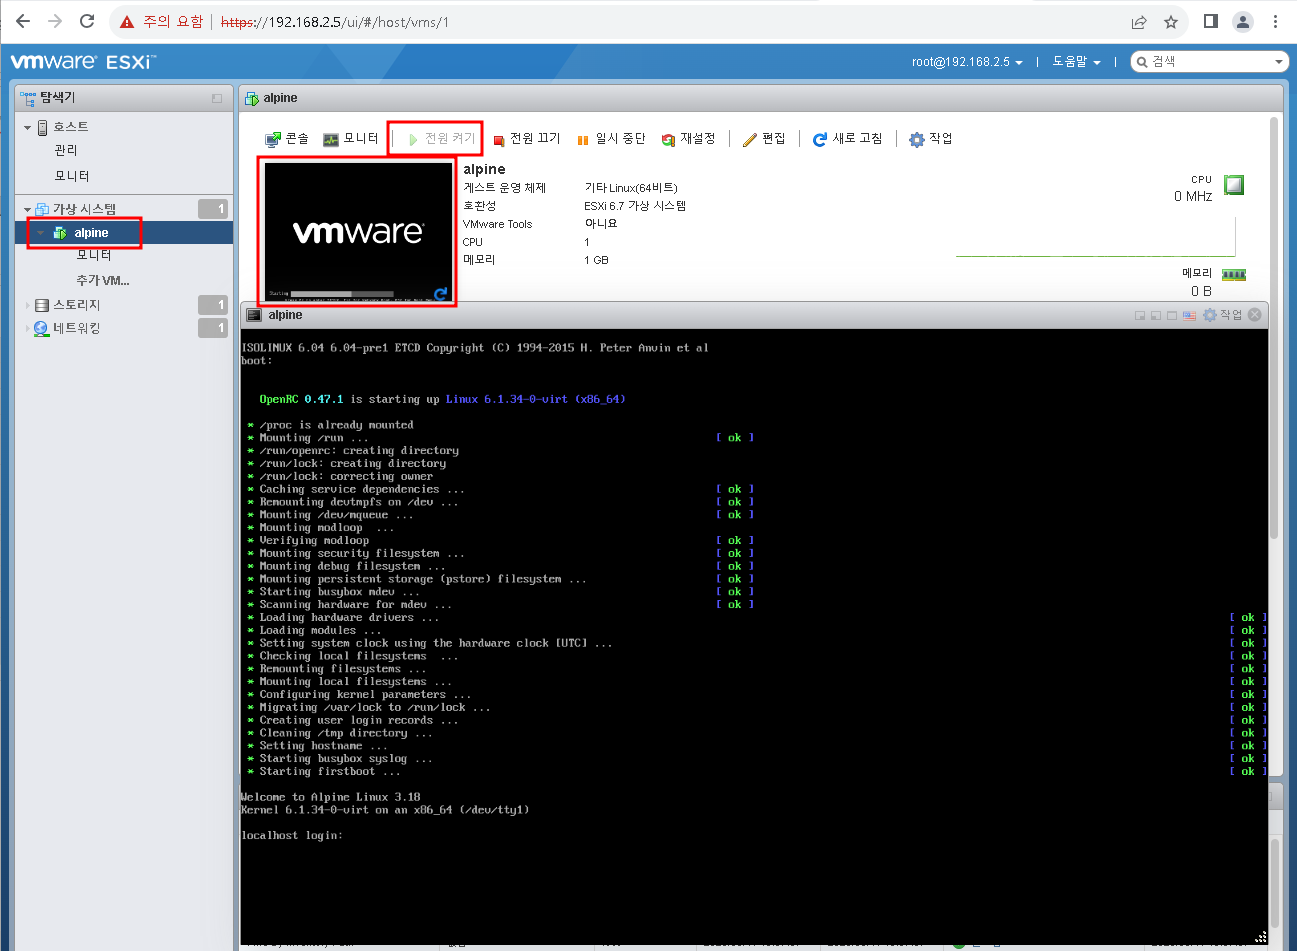Open 관리 under 호스트
This screenshot has height=951, width=1297.
[x=66, y=150]
